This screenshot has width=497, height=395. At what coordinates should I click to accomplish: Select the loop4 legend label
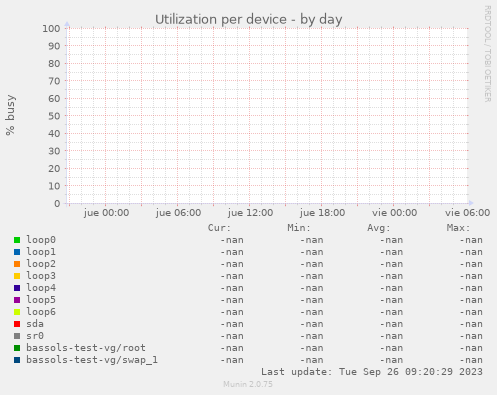(41, 288)
